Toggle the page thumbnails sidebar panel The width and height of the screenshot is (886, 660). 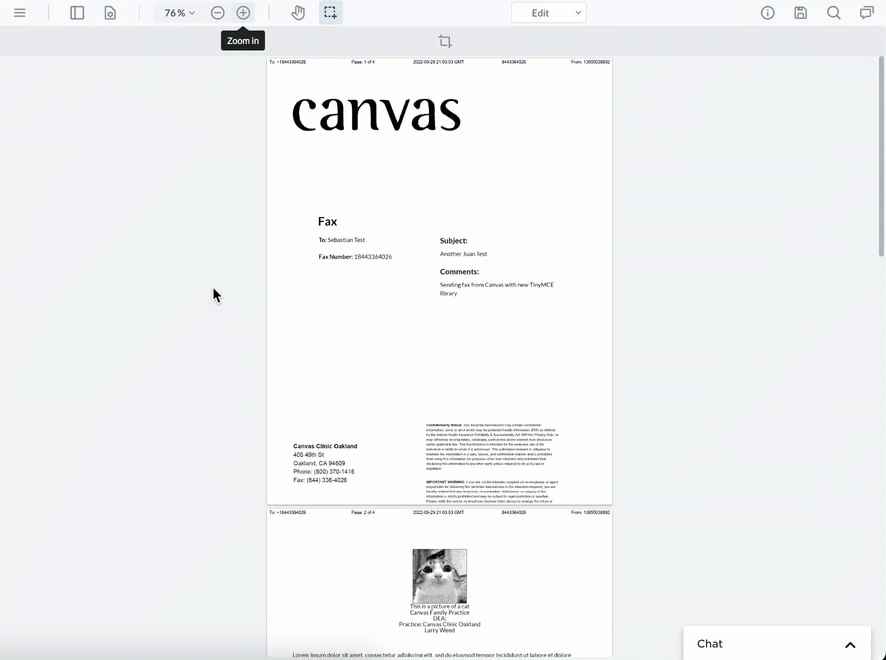click(77, 12)
